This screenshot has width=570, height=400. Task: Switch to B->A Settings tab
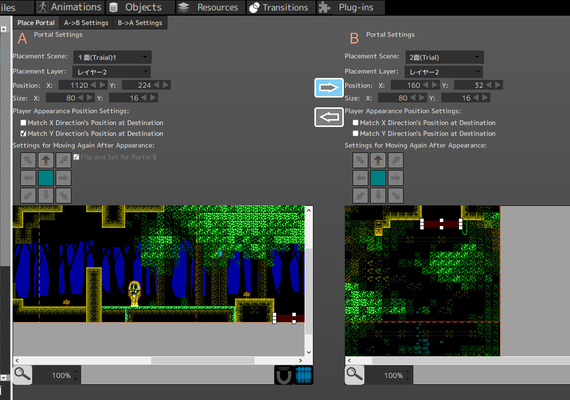point(140,23)
